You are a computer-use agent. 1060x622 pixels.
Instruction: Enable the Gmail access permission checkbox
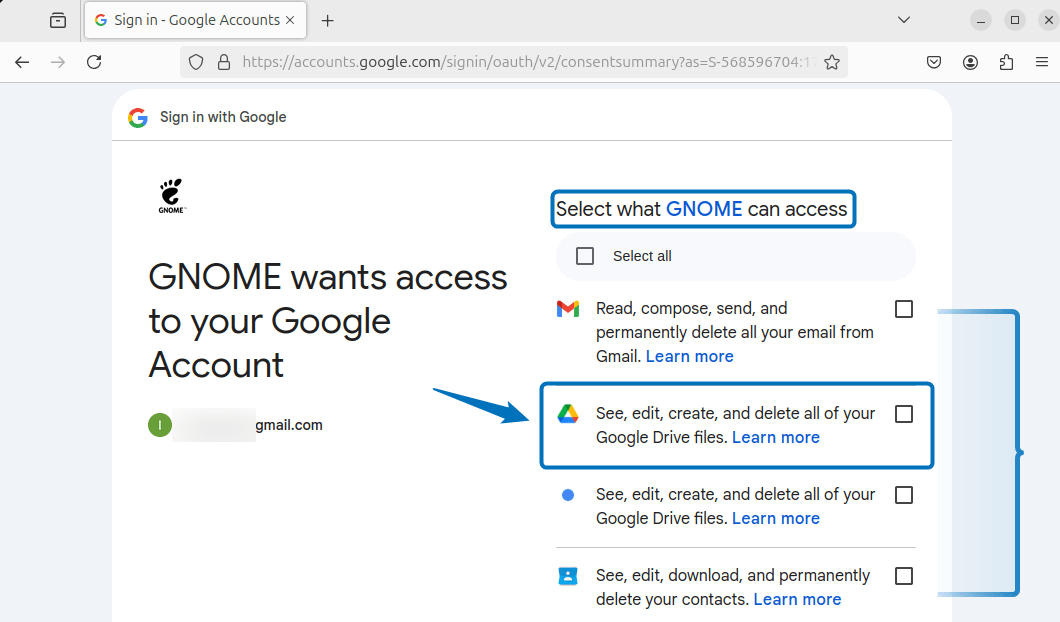coord(904,308)
